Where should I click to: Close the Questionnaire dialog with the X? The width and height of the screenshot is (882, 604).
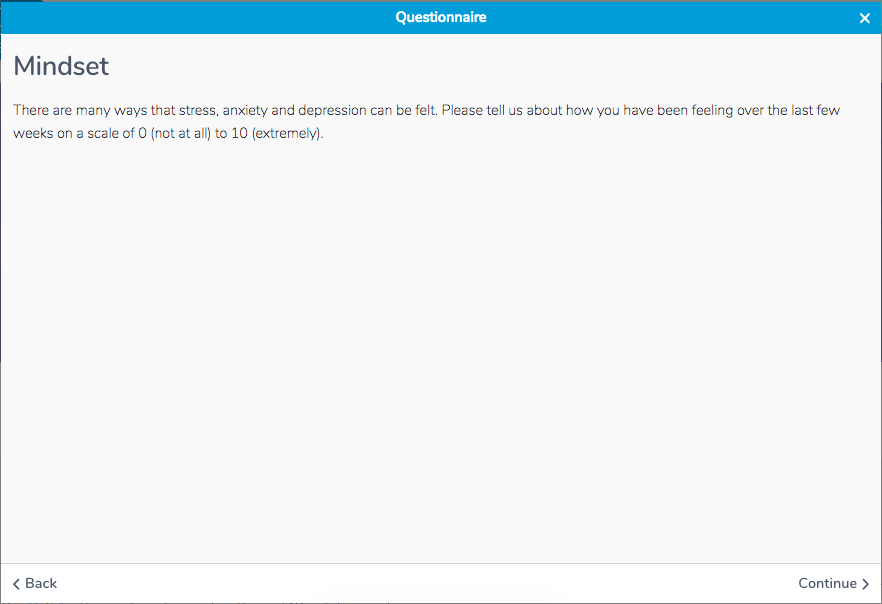click(865, 18)
